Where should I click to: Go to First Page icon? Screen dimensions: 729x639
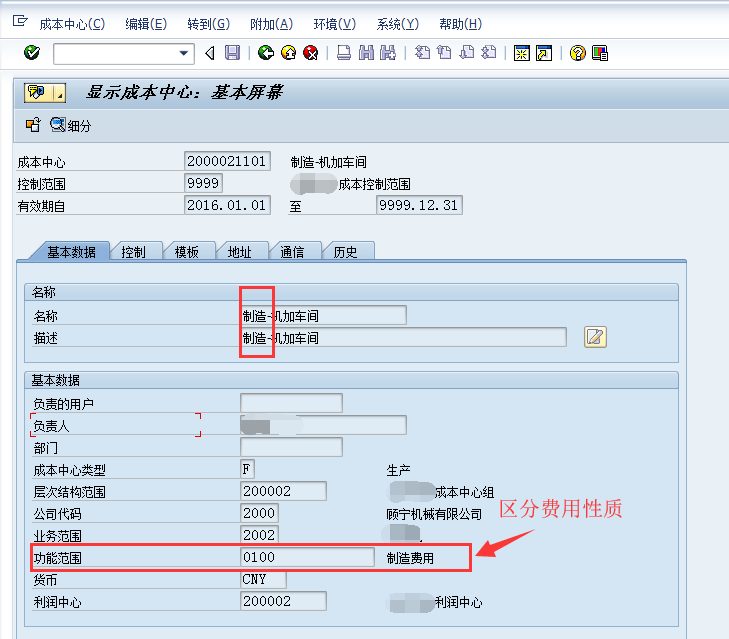(x=422, y=53)
